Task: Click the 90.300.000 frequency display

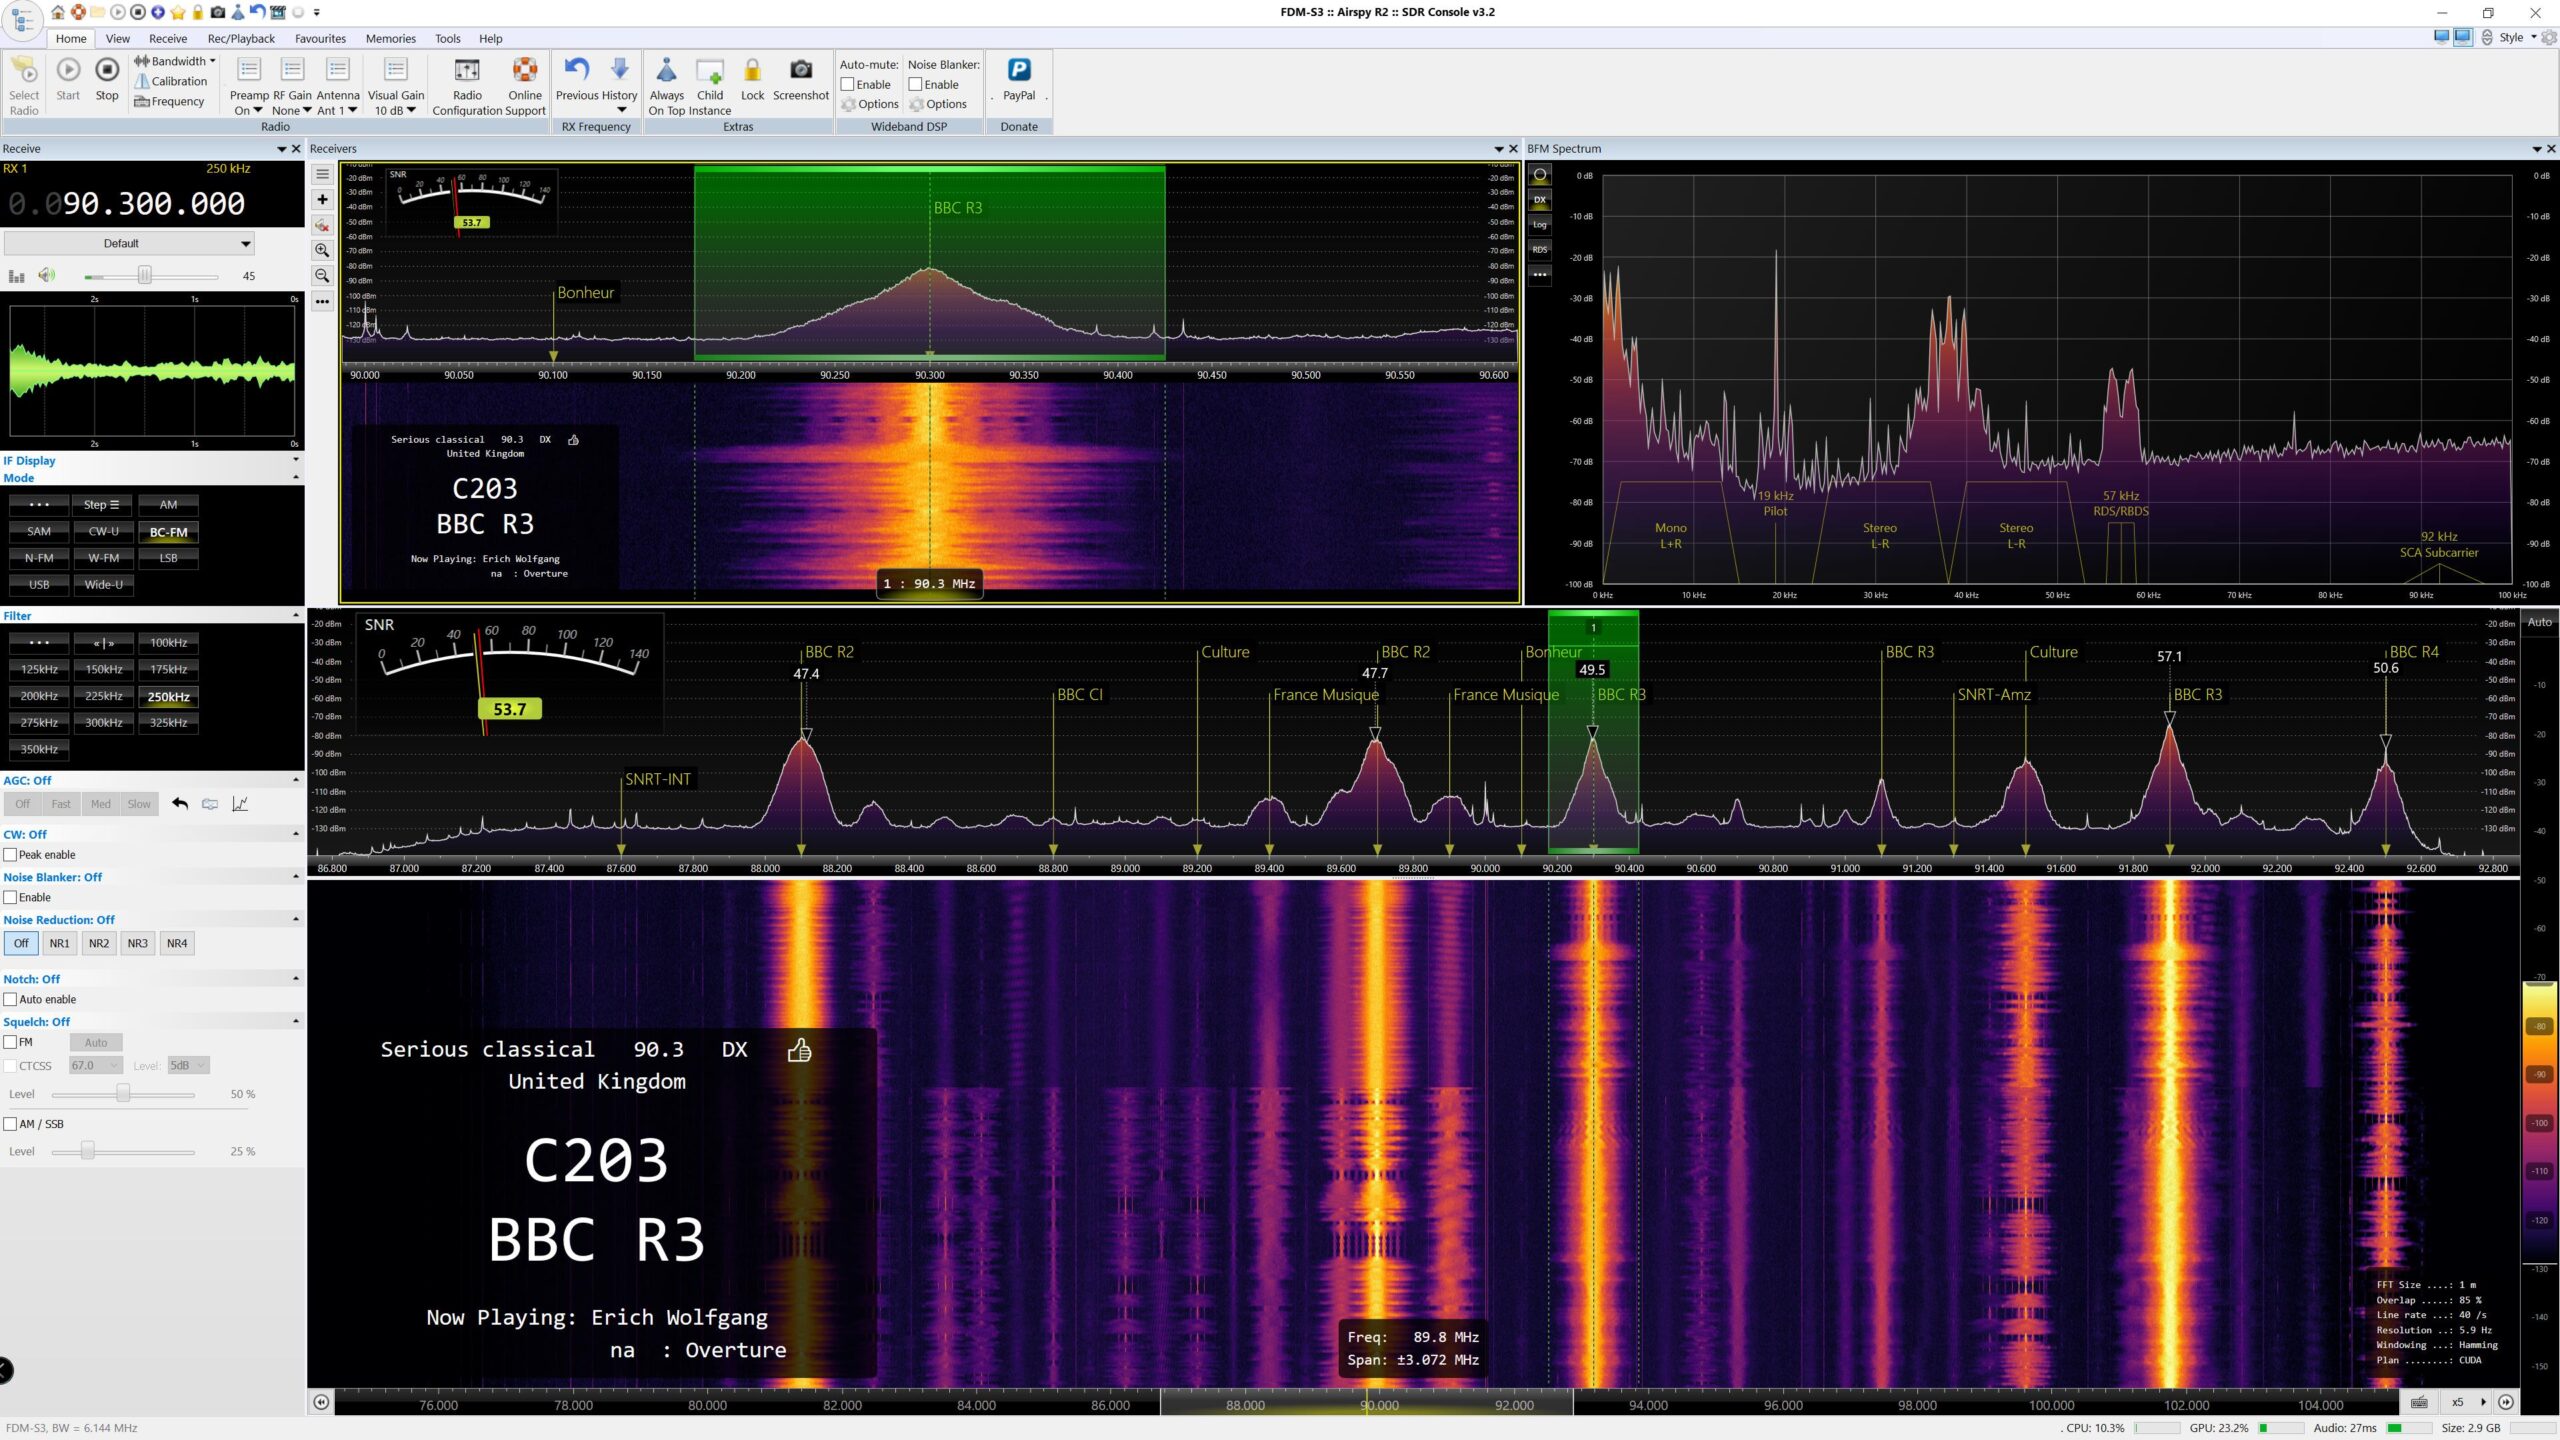Action: pyautogui.click(x=153, y=204)
